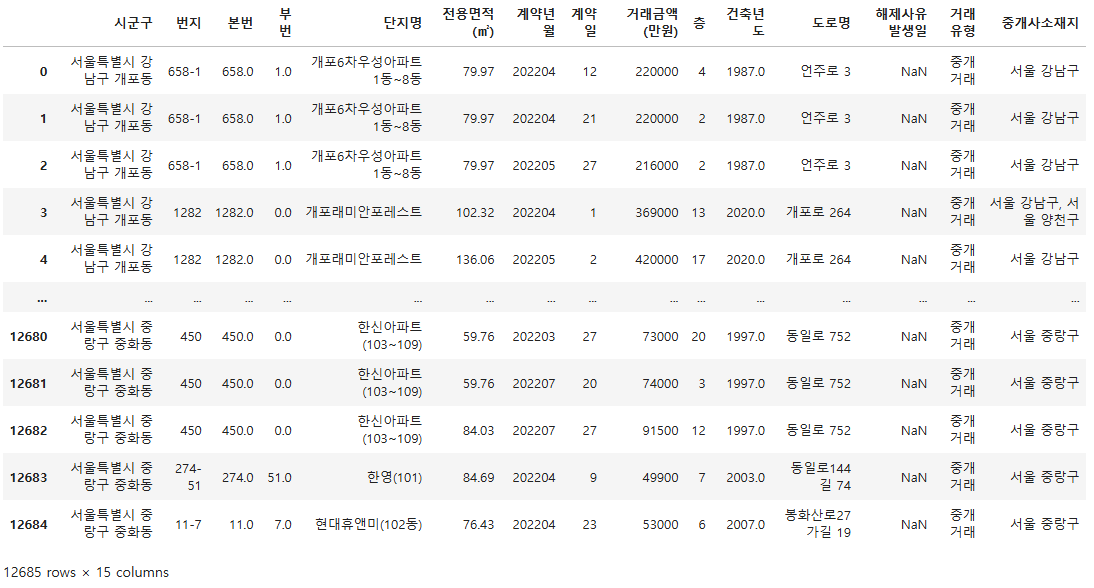Select the 중개사소재지 column header

tap(1040, 23)
